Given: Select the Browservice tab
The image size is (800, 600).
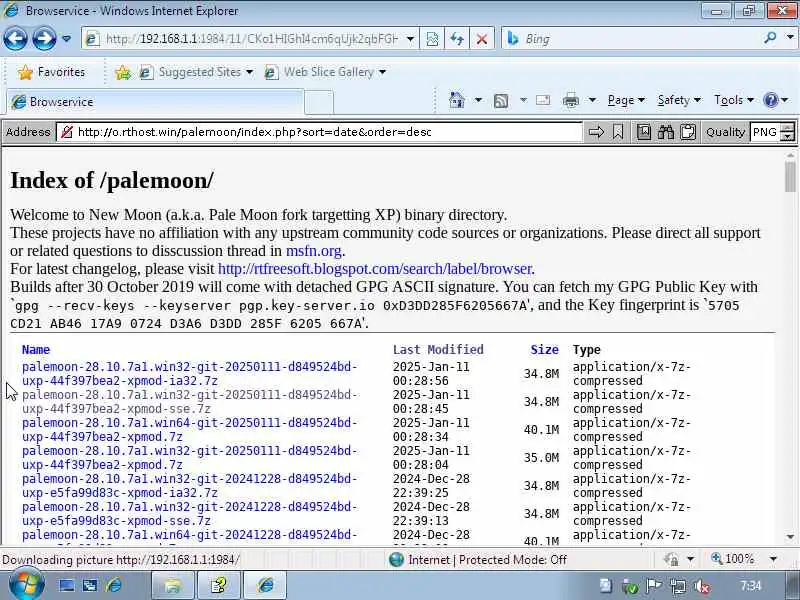Looking at the screenshot, I should pos(155,102).
